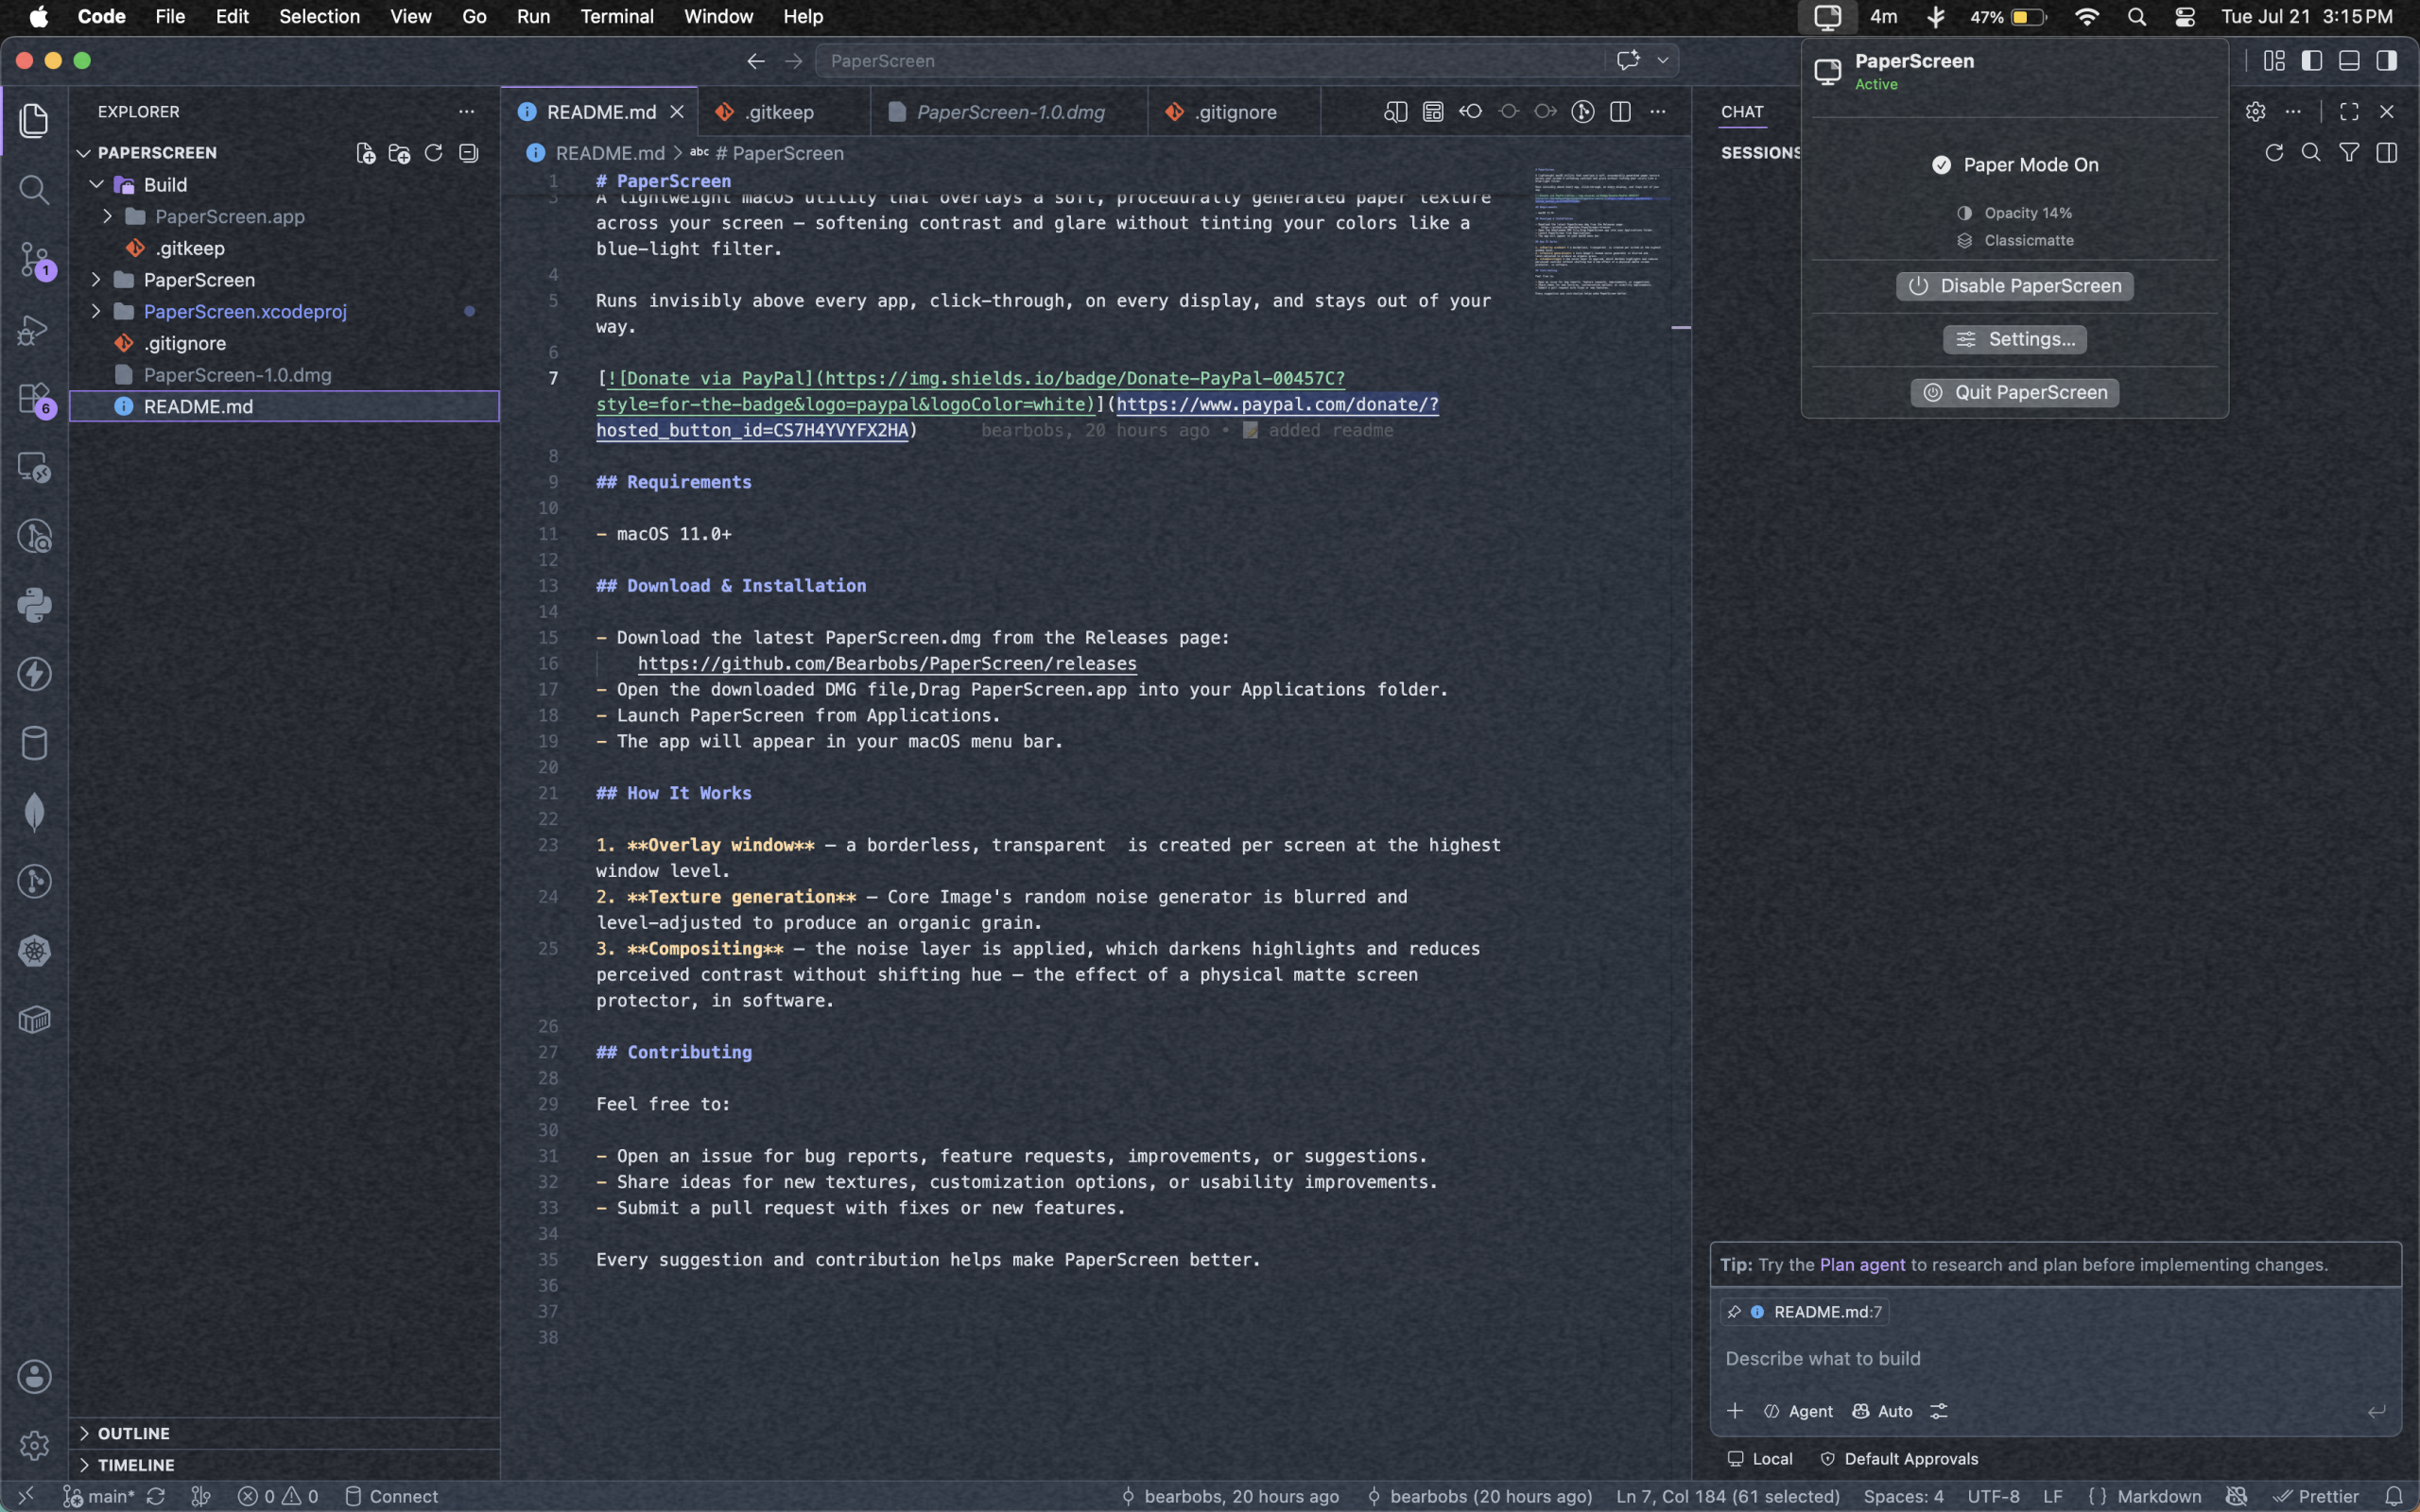2420x1512 pixels.
Task: Open the Search view in the activity bar
Action: click(34, 189)
